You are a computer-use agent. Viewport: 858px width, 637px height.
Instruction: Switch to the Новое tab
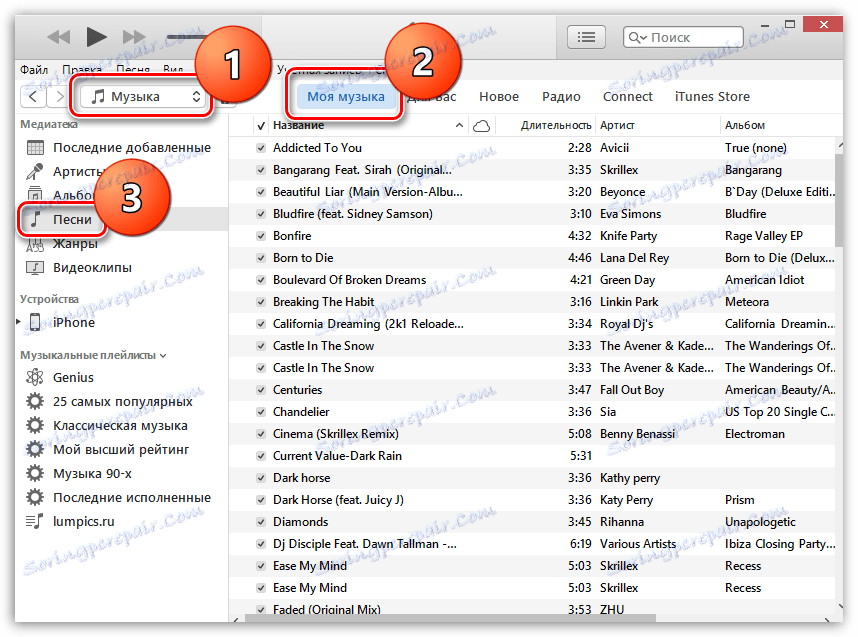coord(498,97)
